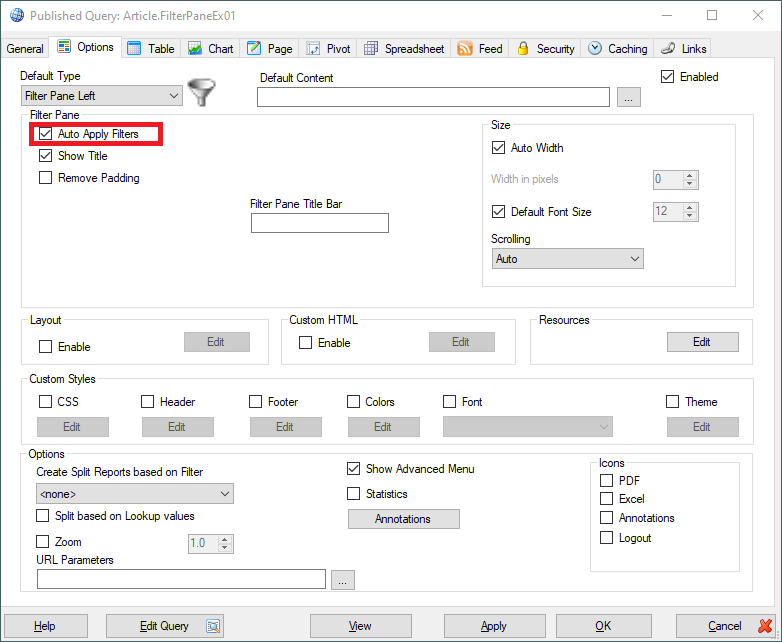Enable the Theme checkbox

(x=672, y=402)
